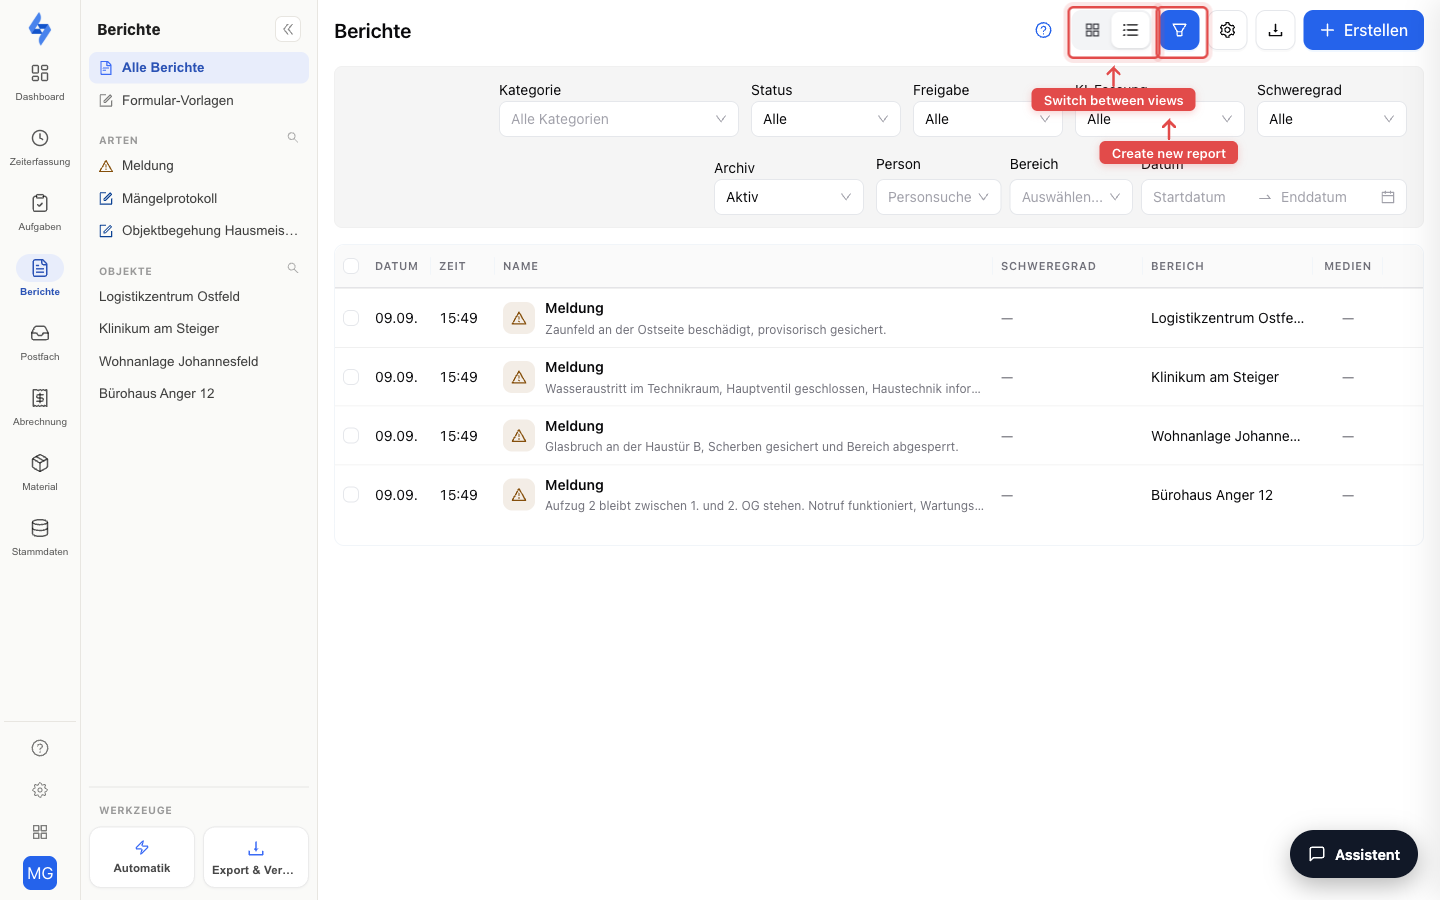
Task: Toggle the filter panel button
Action: point(1180,30)
